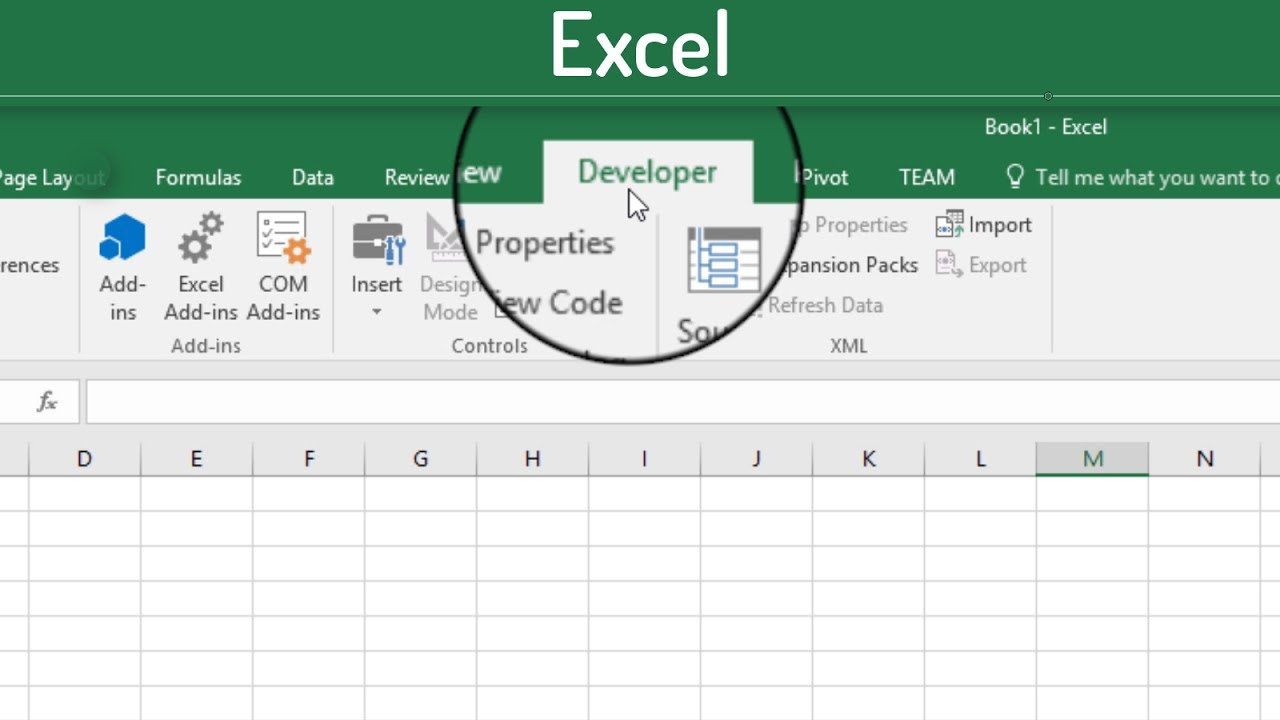This screenshot has height=720, width=1280.
Task: Switch to the Data tab
Action: point(312,177)
